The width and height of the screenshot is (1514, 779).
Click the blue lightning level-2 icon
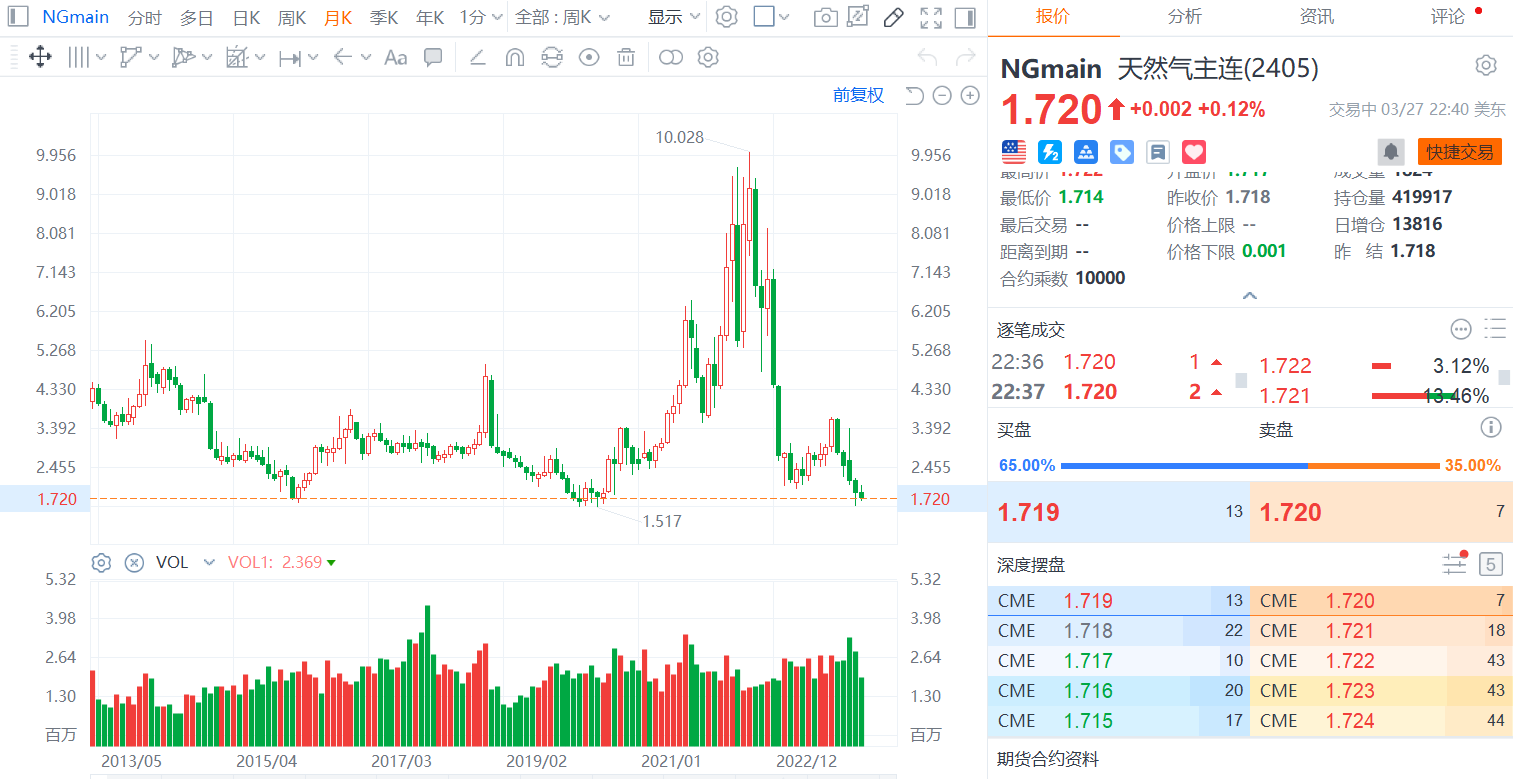1050,152
